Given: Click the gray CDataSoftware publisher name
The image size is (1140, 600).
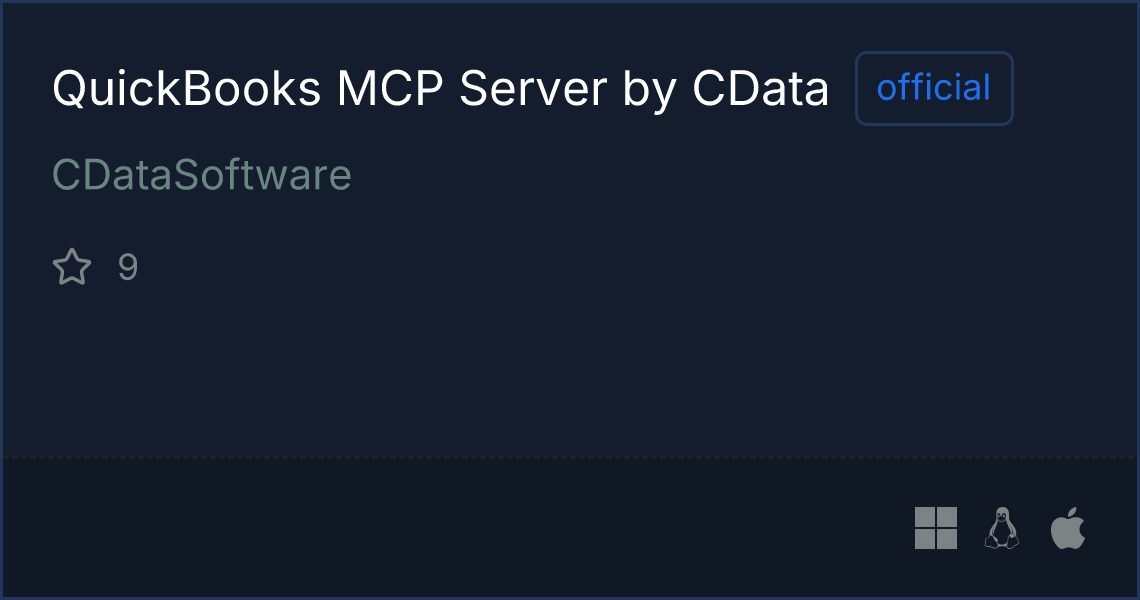Looking at the screenshot, I should coord(202,175).
